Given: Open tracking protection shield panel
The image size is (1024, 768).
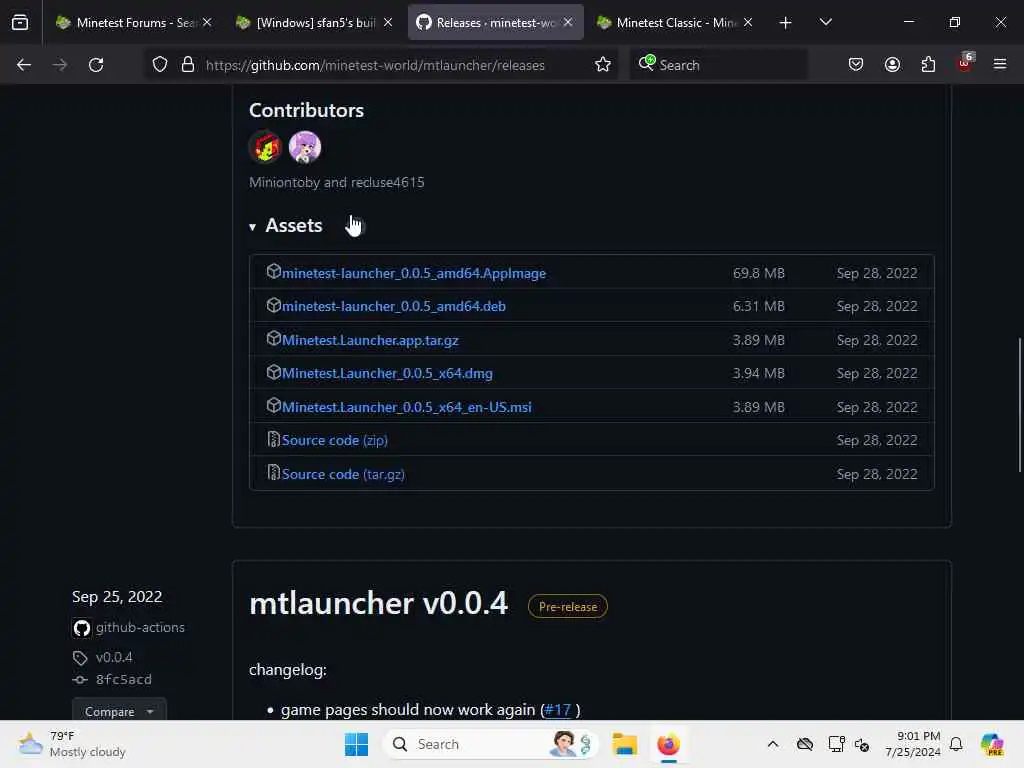Looking at the screenshot, I should tap(160, 65).
